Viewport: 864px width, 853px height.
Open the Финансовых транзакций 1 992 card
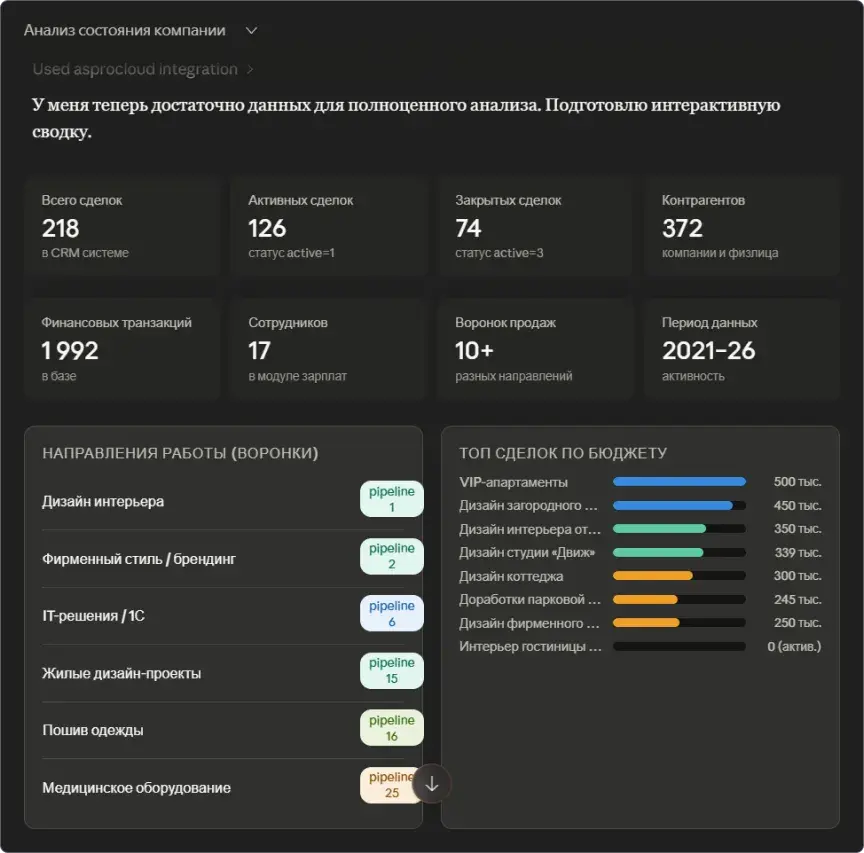click(122, 349)
